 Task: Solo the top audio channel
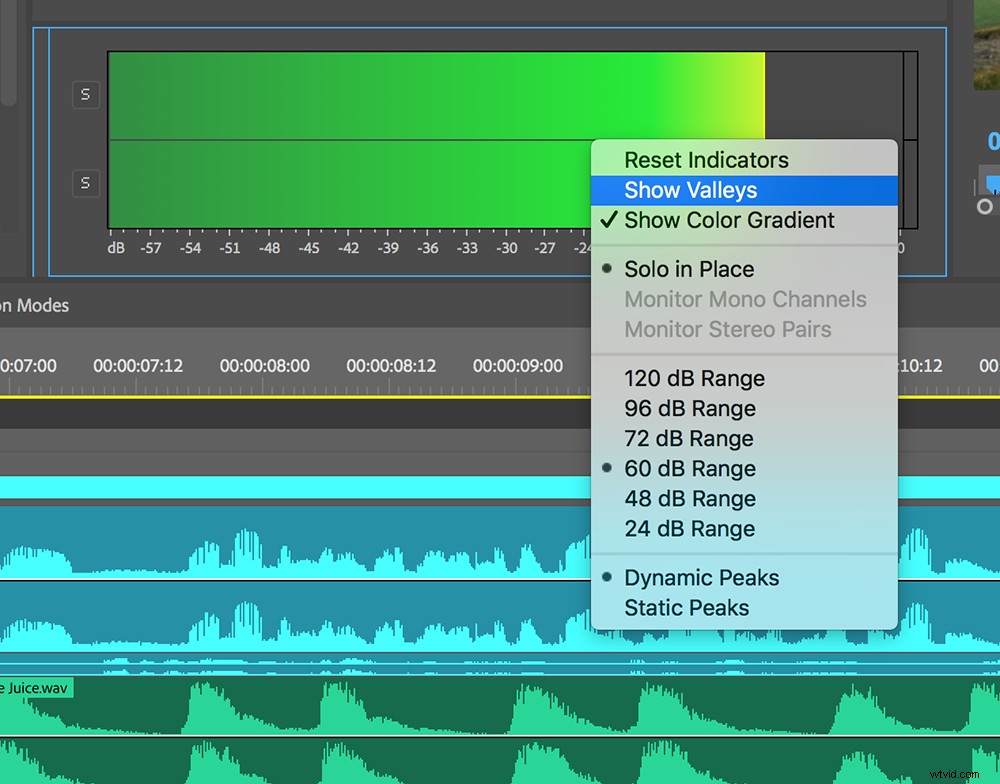click(x=85, y=94)
